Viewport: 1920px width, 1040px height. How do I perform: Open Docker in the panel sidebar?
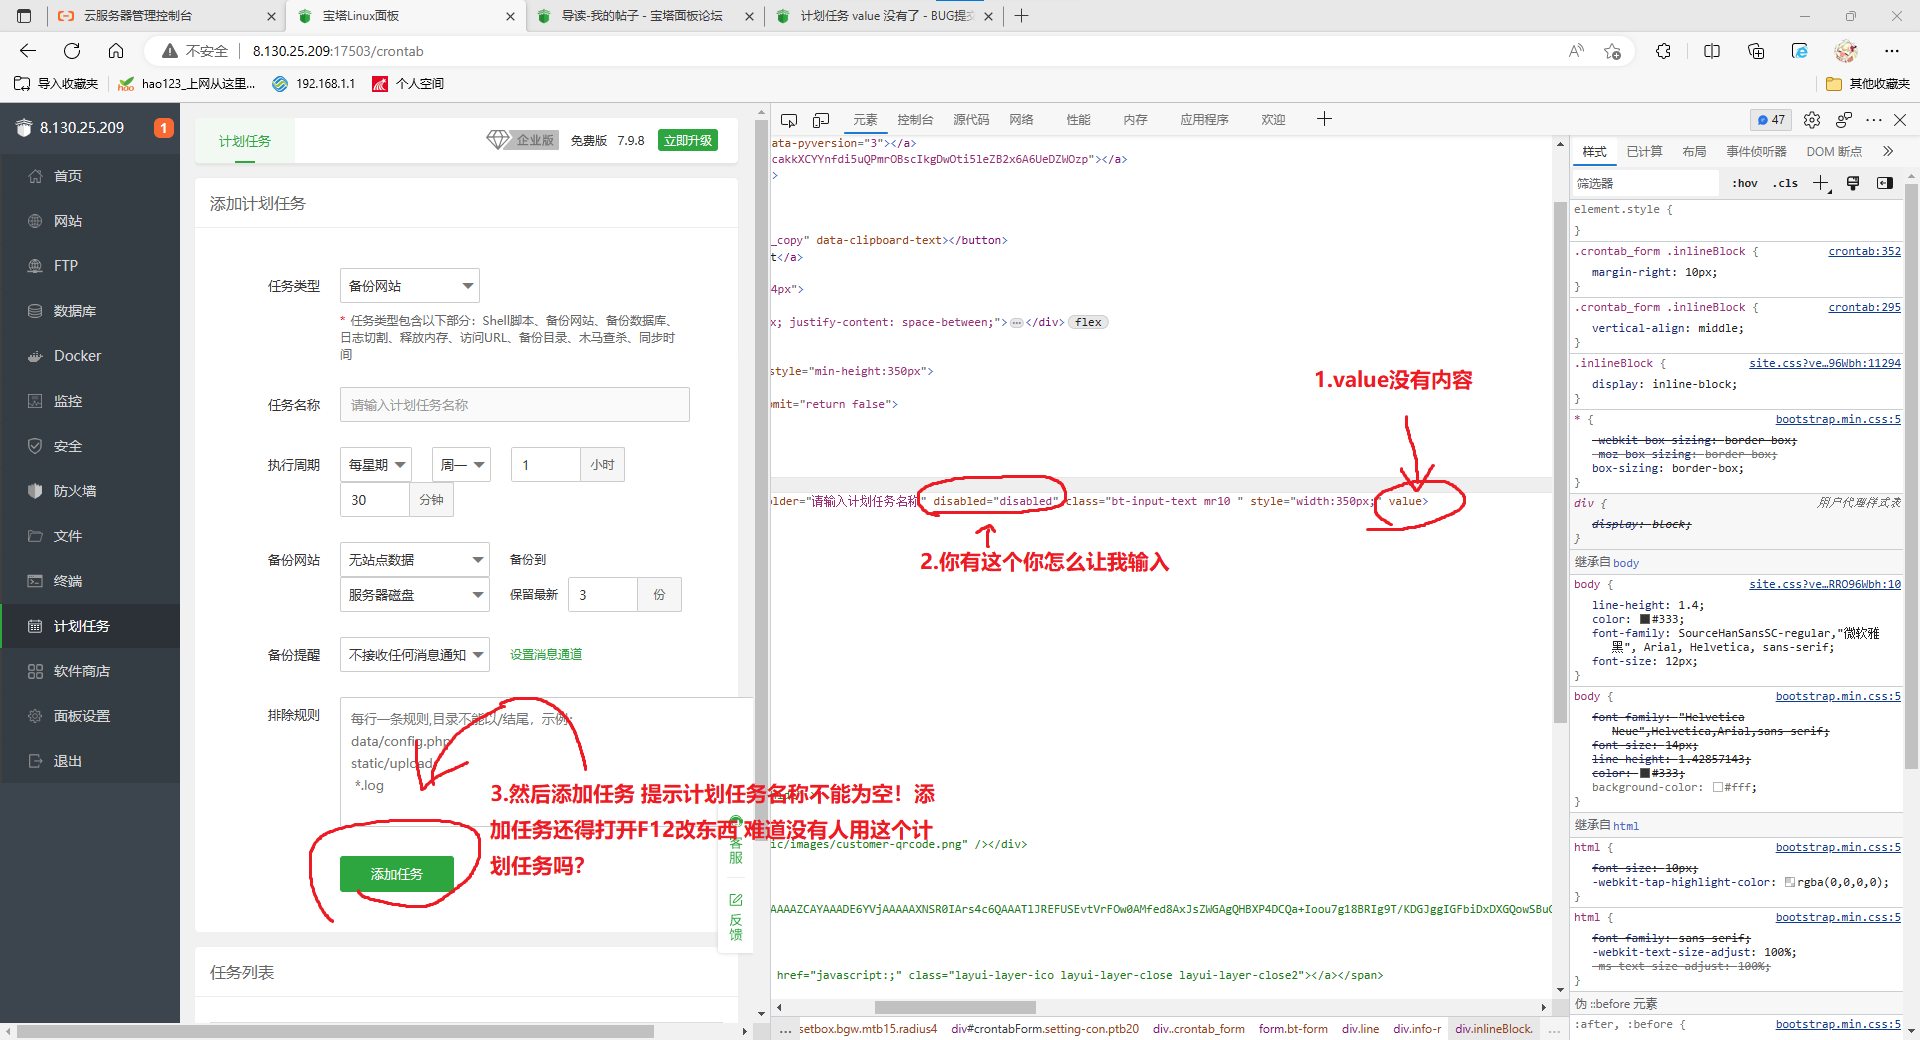point(90,356)
